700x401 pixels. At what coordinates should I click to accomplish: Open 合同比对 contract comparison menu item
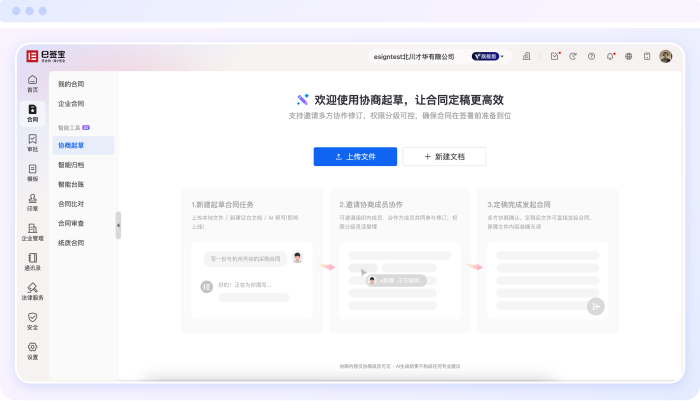pos(71,203)
